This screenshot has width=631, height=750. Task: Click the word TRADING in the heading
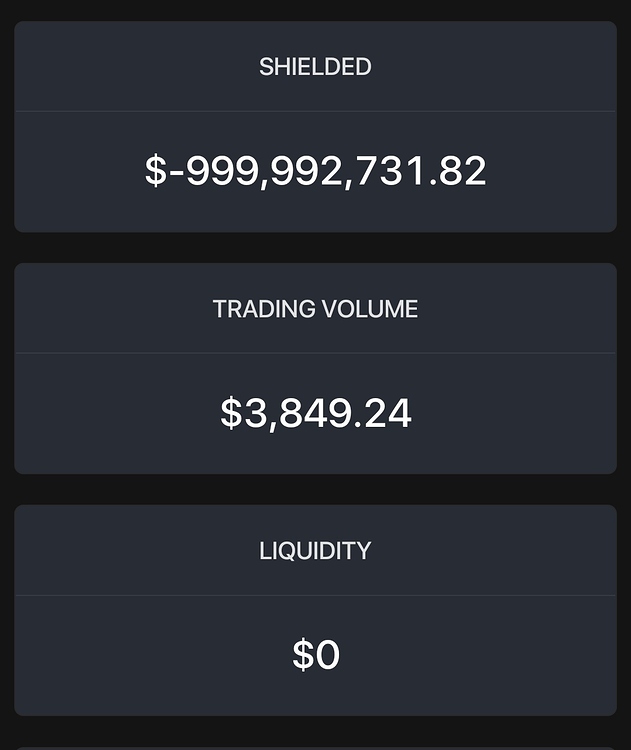point(262,309)
